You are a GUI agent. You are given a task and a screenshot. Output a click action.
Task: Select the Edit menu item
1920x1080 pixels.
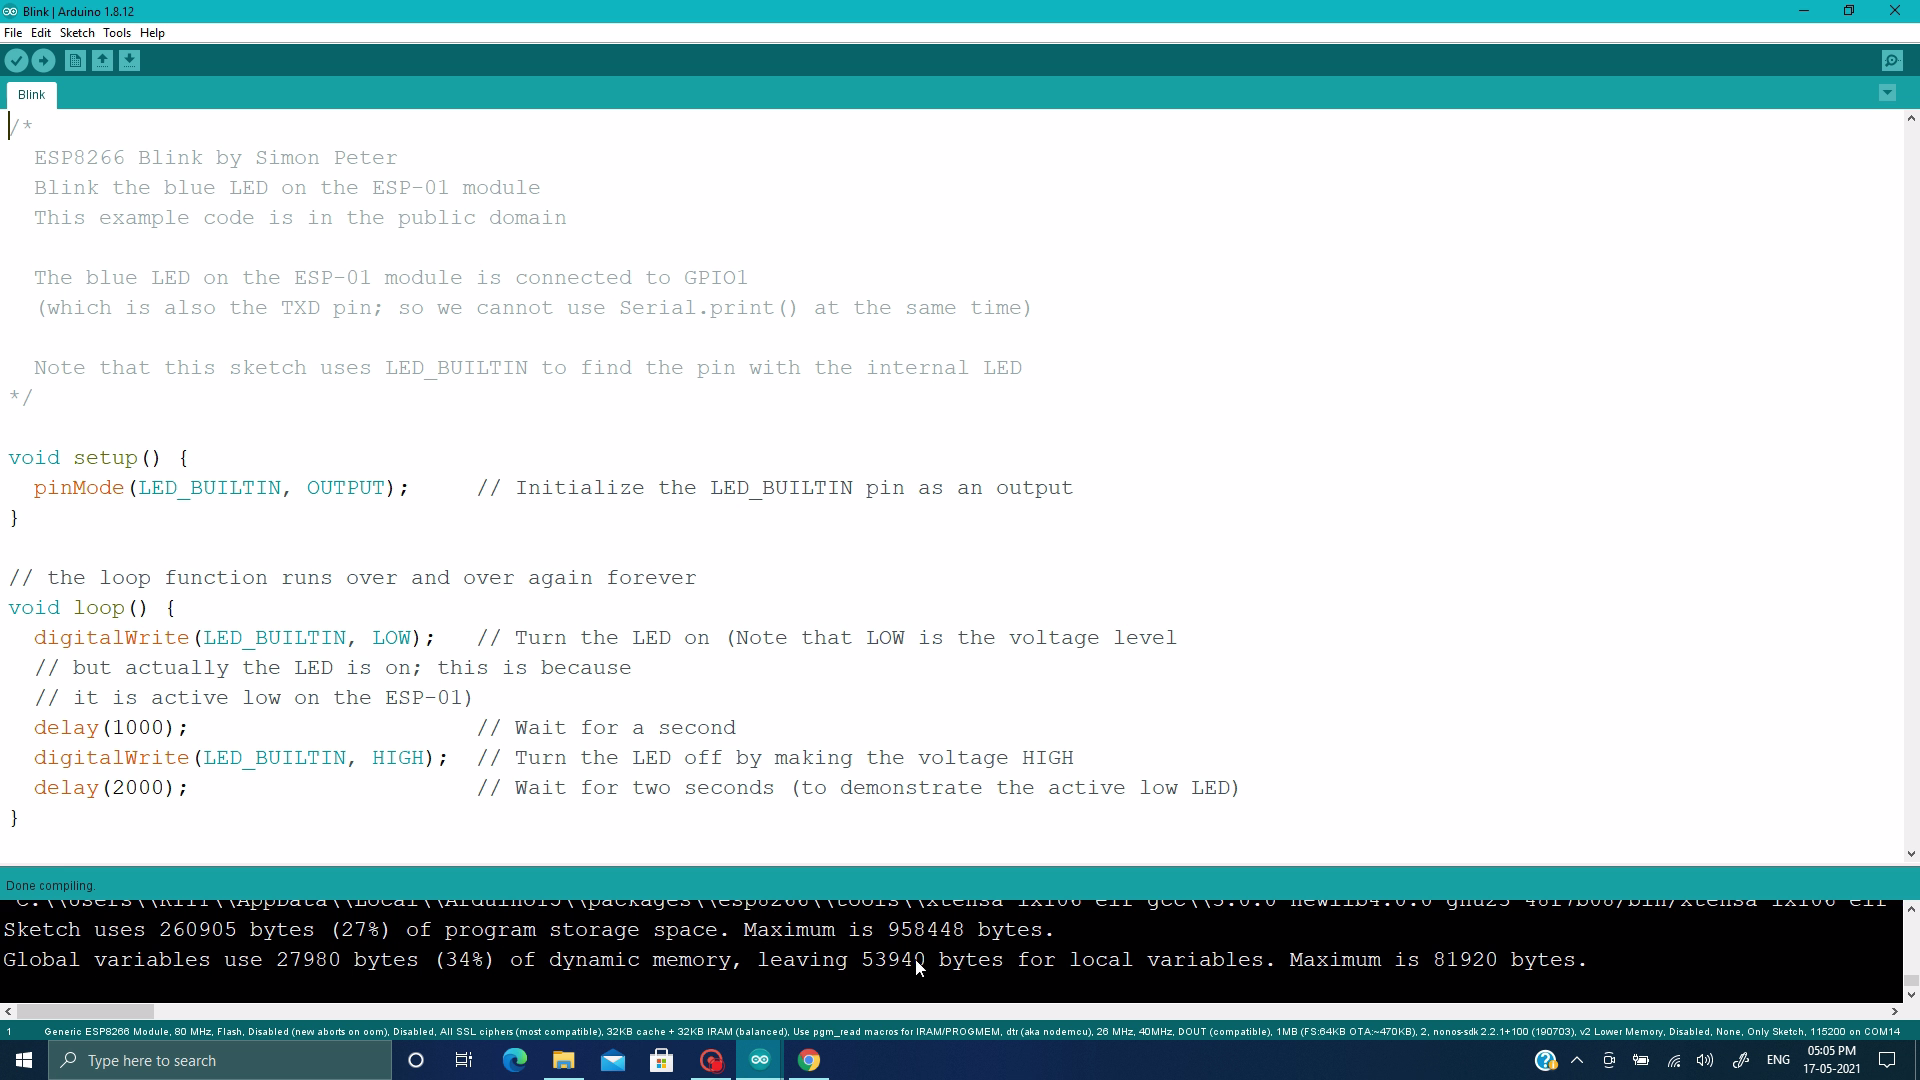pyautogui.click(x=41, y=32)
